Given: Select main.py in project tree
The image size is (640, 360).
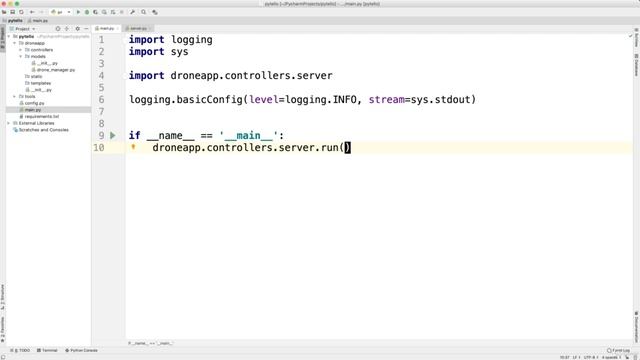Looking at the screenshot, I should coord(30,110).
